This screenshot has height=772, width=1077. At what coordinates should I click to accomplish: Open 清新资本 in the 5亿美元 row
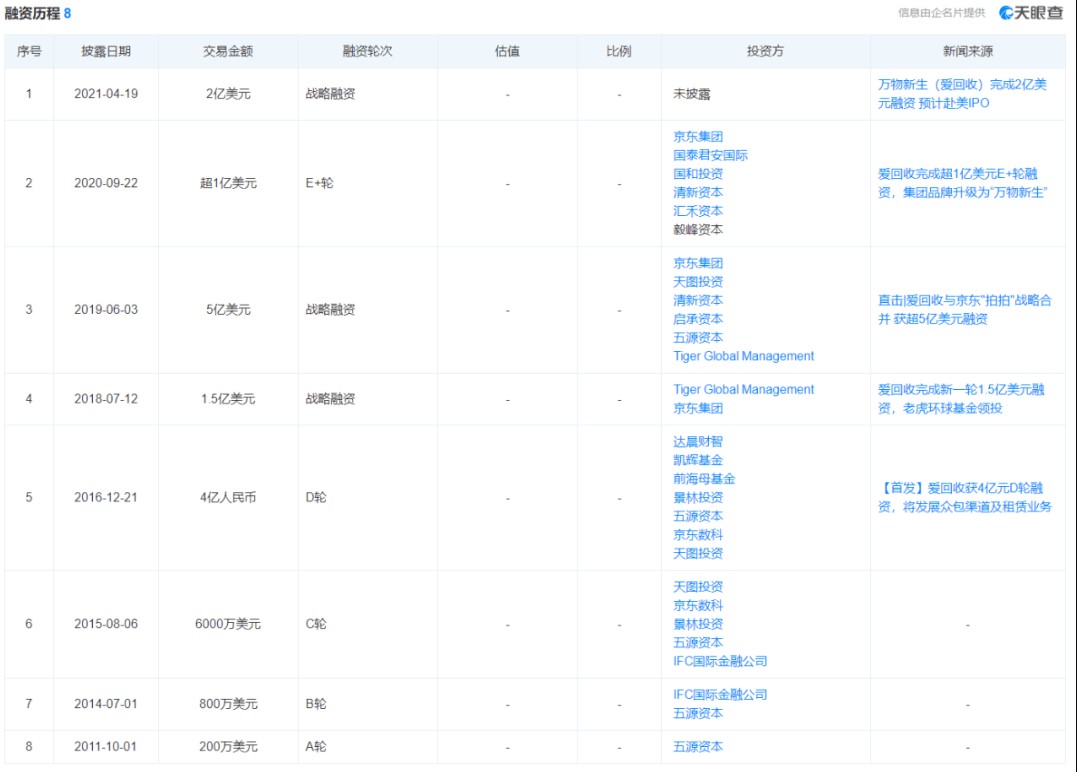(698, 300)
